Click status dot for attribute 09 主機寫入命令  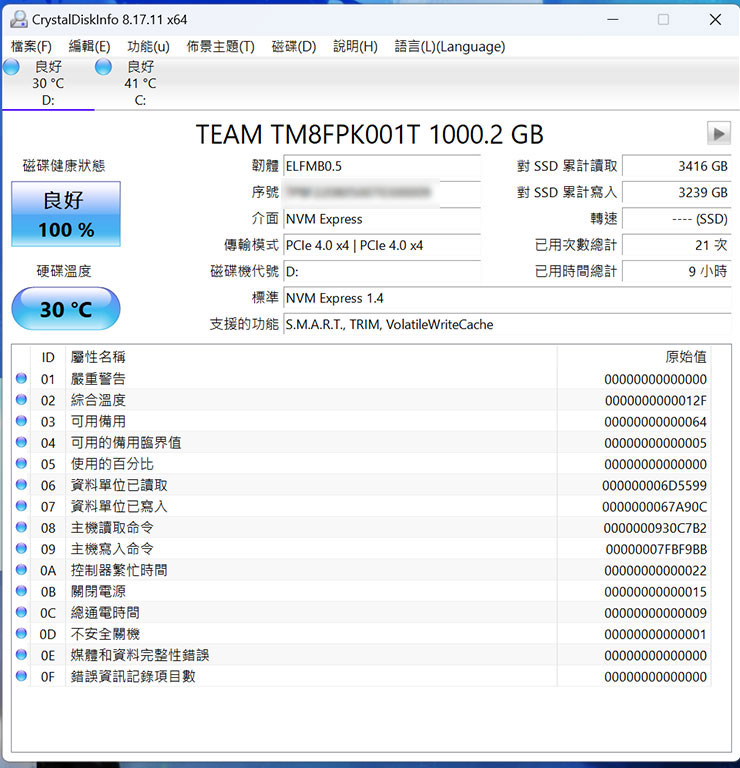click(x=21, y=549)
